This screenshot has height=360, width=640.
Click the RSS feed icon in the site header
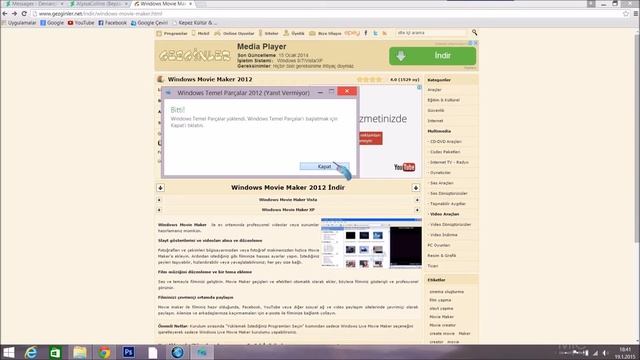coord(384,33)
